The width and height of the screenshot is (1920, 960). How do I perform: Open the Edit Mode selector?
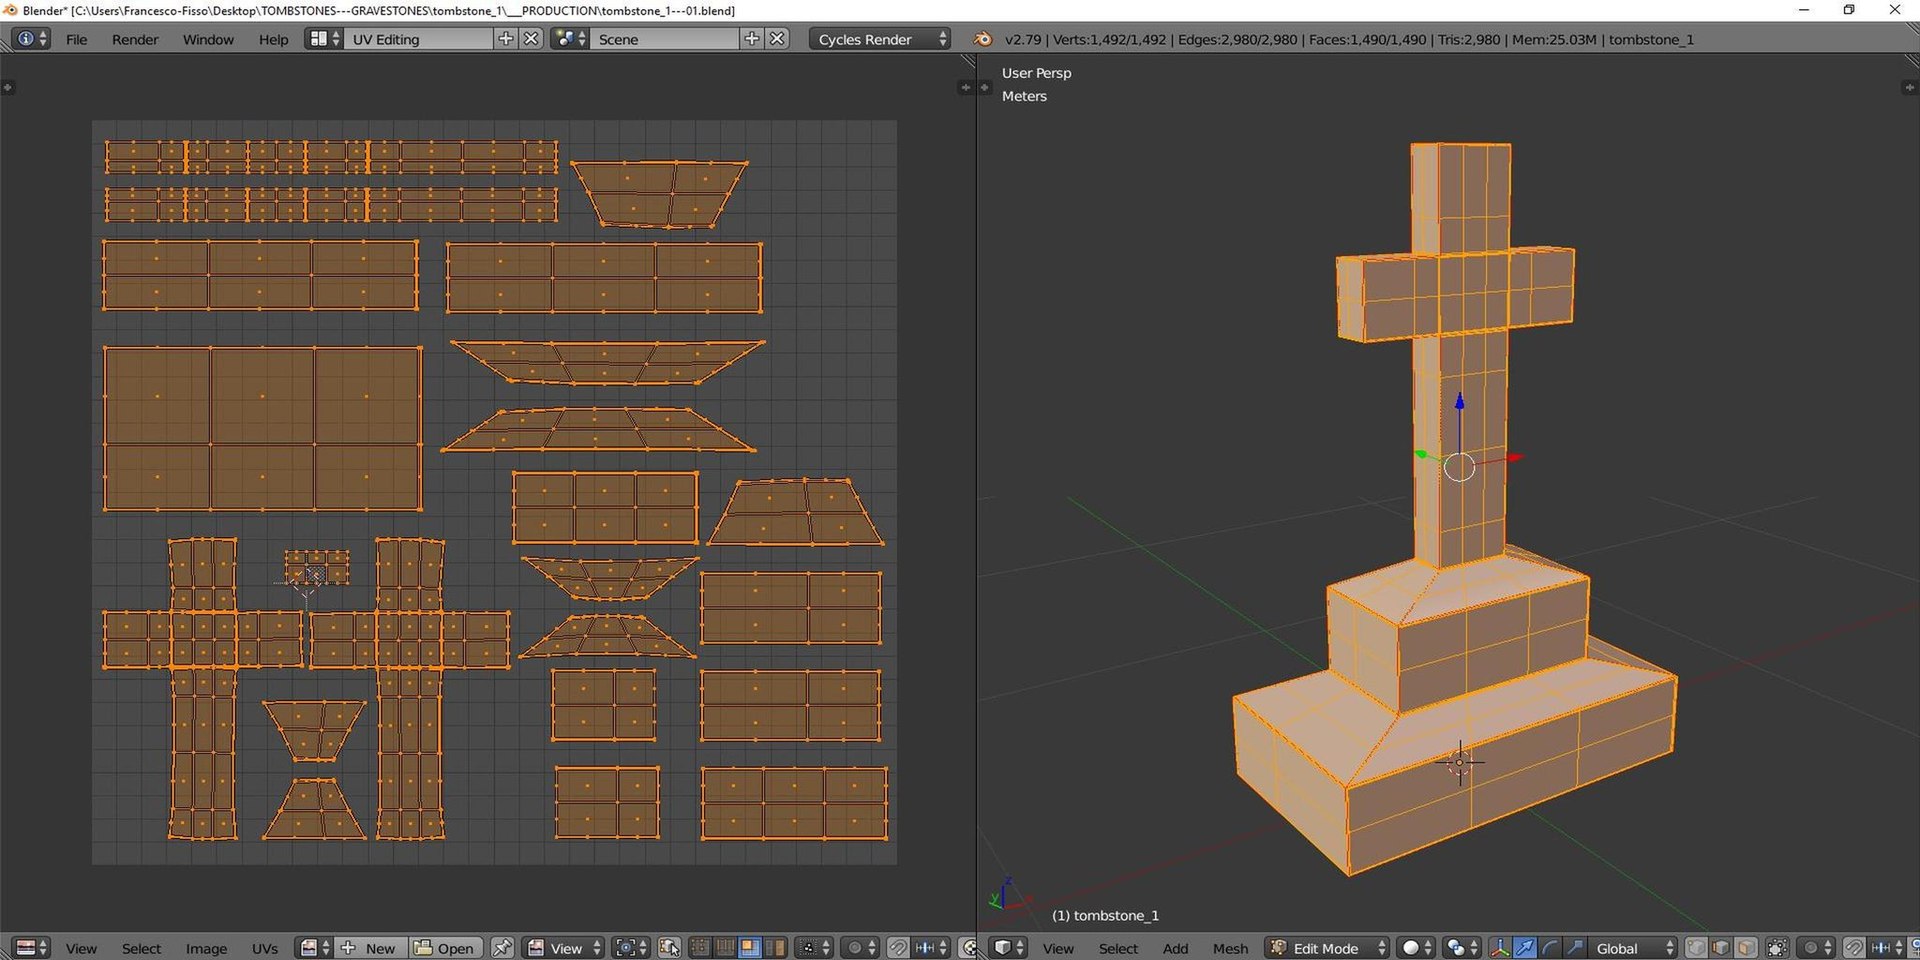(1327, 947)
